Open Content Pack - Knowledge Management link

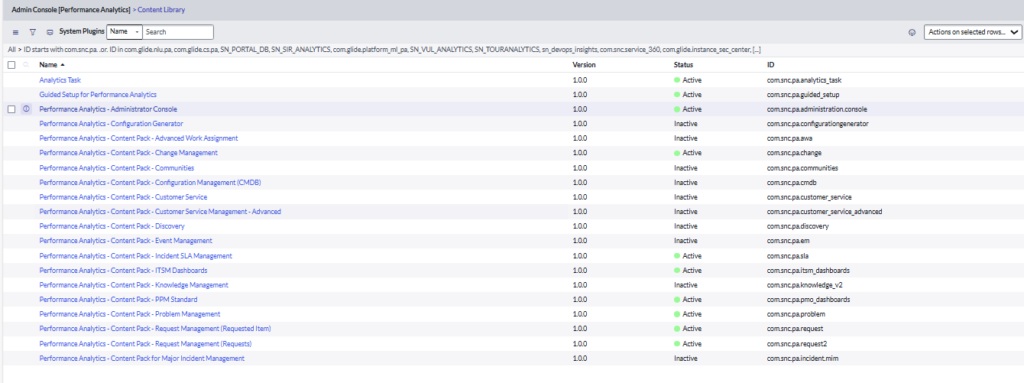tap(134, 285)
